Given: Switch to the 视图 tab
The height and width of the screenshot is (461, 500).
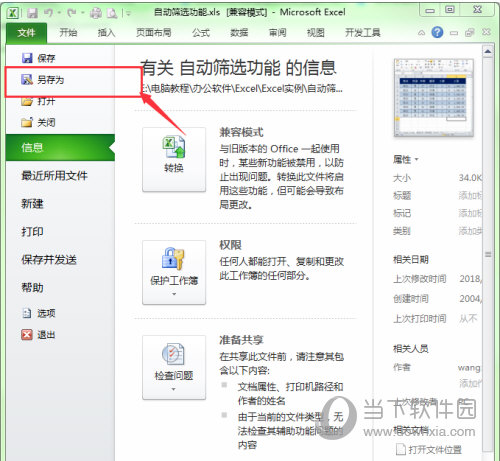Looking at the screenshot, I should coord(315,33).
